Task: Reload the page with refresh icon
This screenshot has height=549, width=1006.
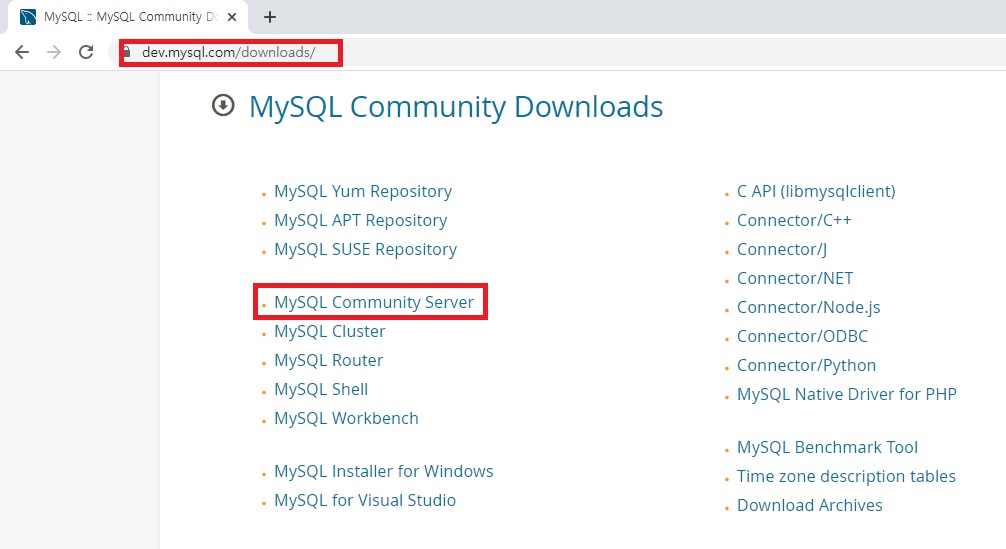Action: (x=86, y=52)
